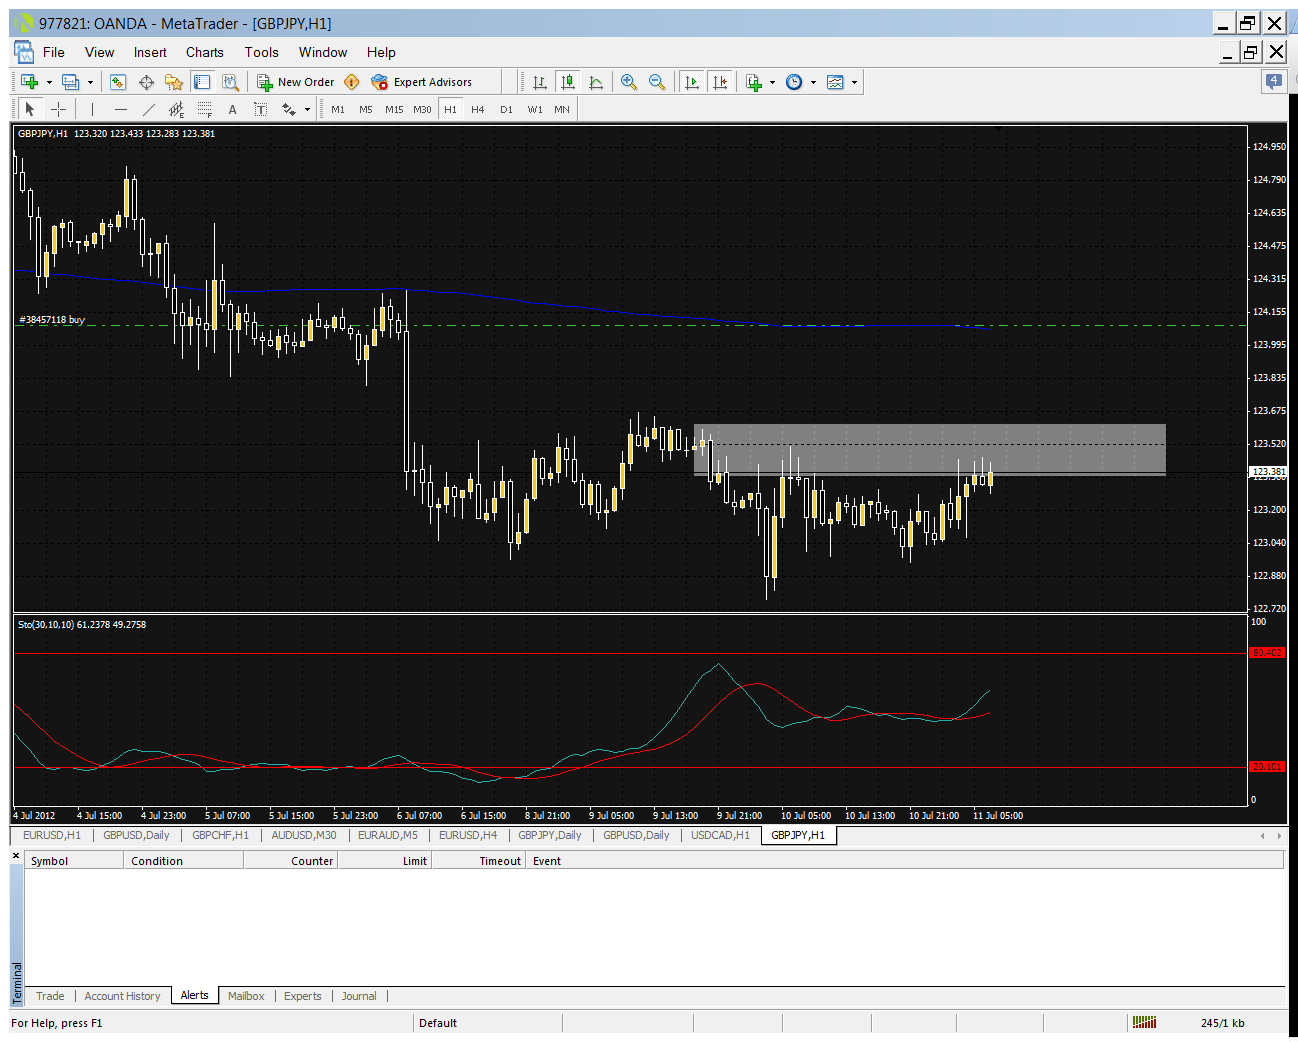Screen dimensions: 1298x1042
Task: Zoom in on the chart
Action: point(629,82)
